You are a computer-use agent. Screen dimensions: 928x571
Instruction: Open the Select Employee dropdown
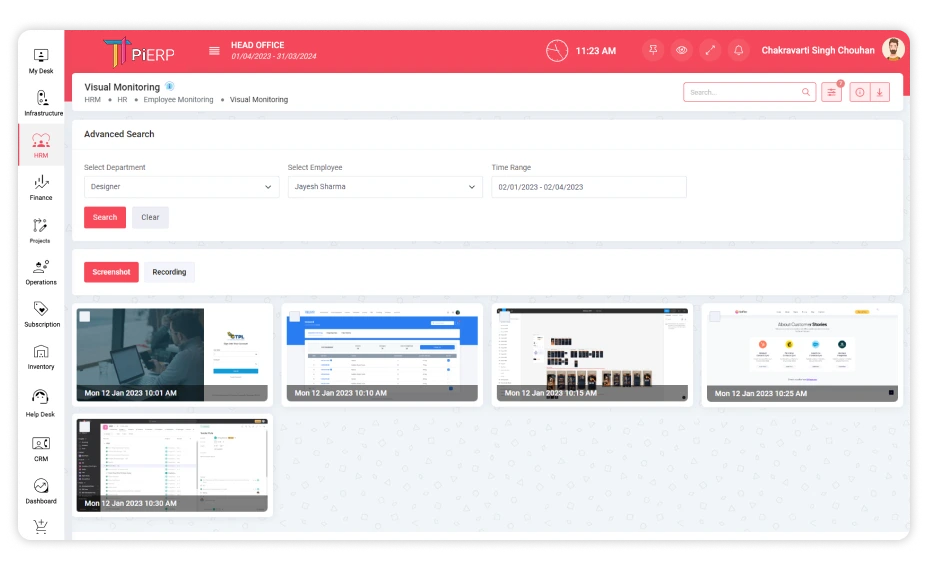385,187
